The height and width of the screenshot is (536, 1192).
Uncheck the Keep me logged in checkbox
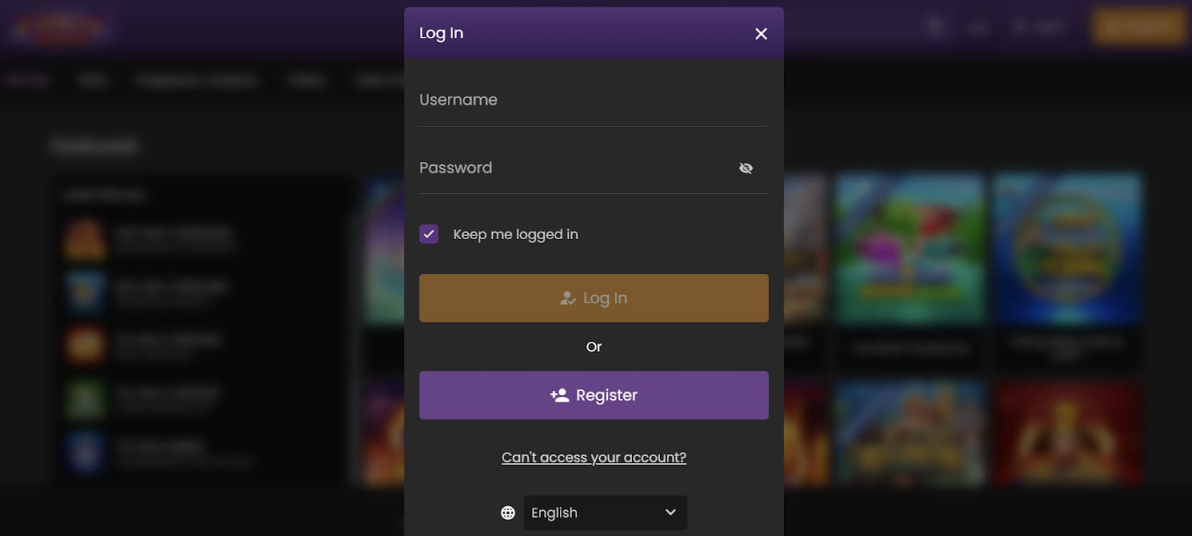point(429,234)
